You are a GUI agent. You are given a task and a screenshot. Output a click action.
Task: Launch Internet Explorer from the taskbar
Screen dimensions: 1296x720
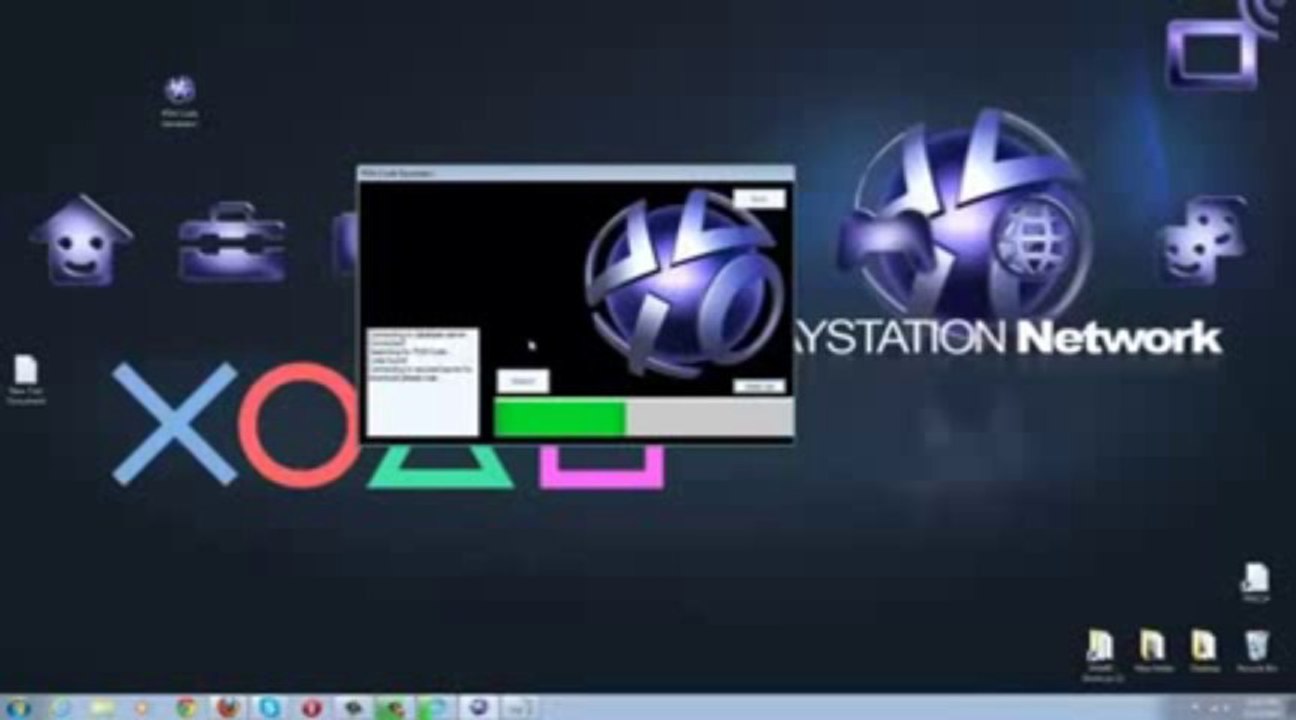[x=62, y=708]
